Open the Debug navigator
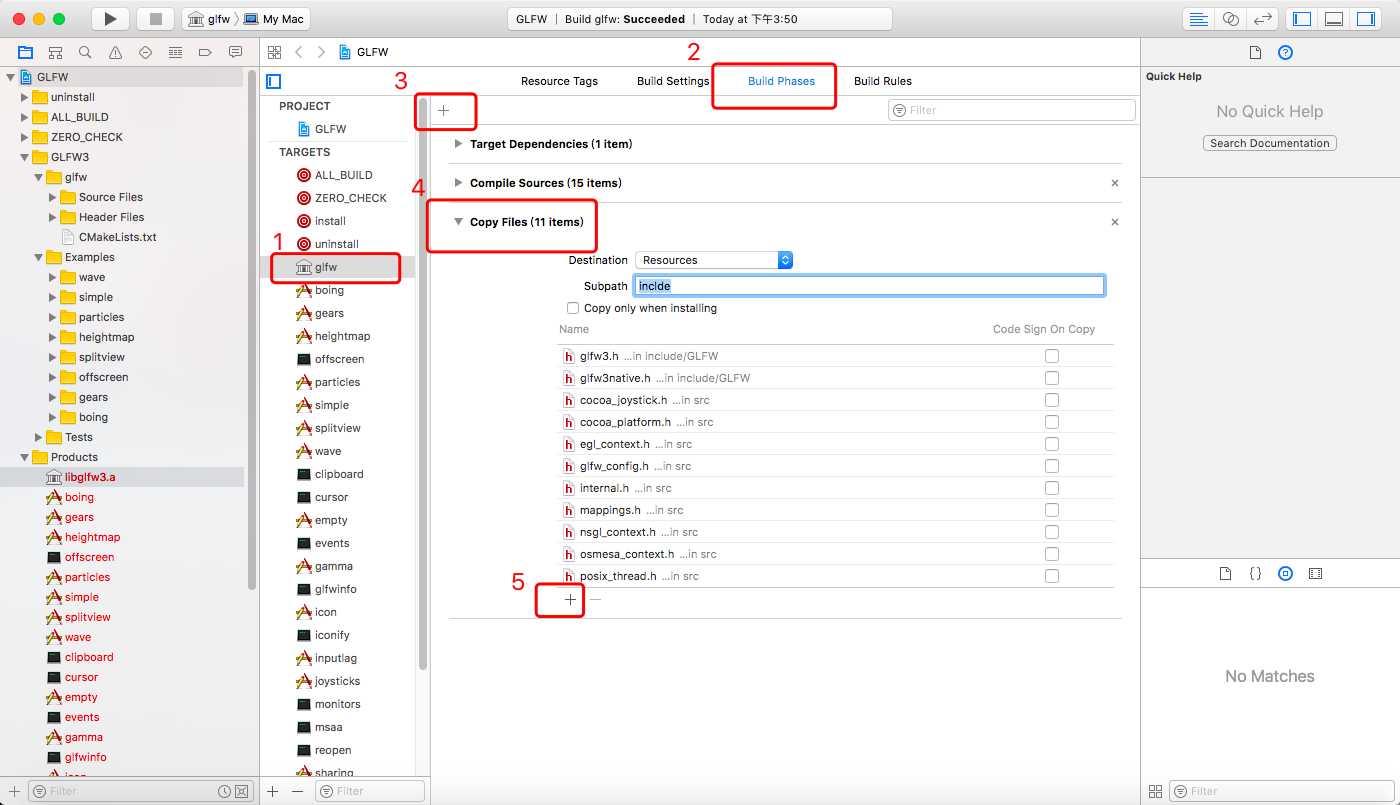This screenshot has width=1400, height=805. [x=175, y=52]
